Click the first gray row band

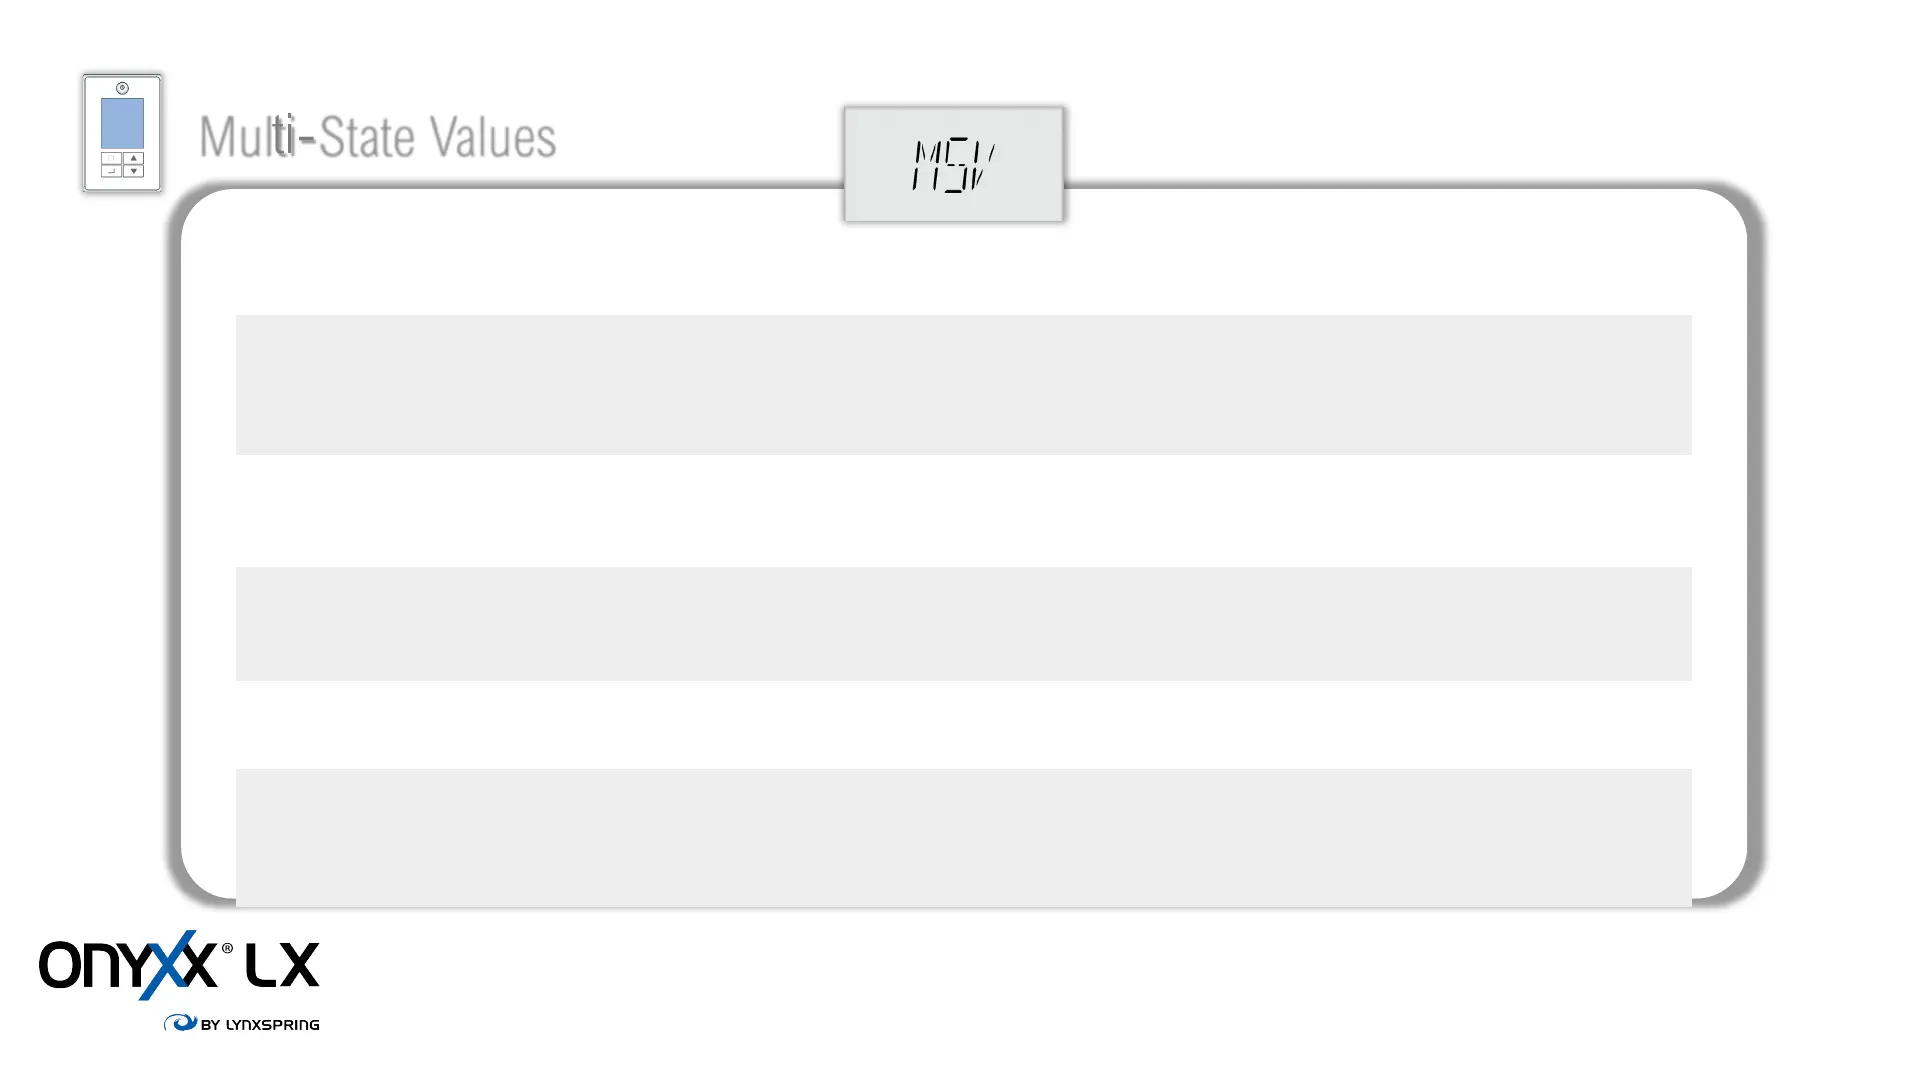[964, 385]
